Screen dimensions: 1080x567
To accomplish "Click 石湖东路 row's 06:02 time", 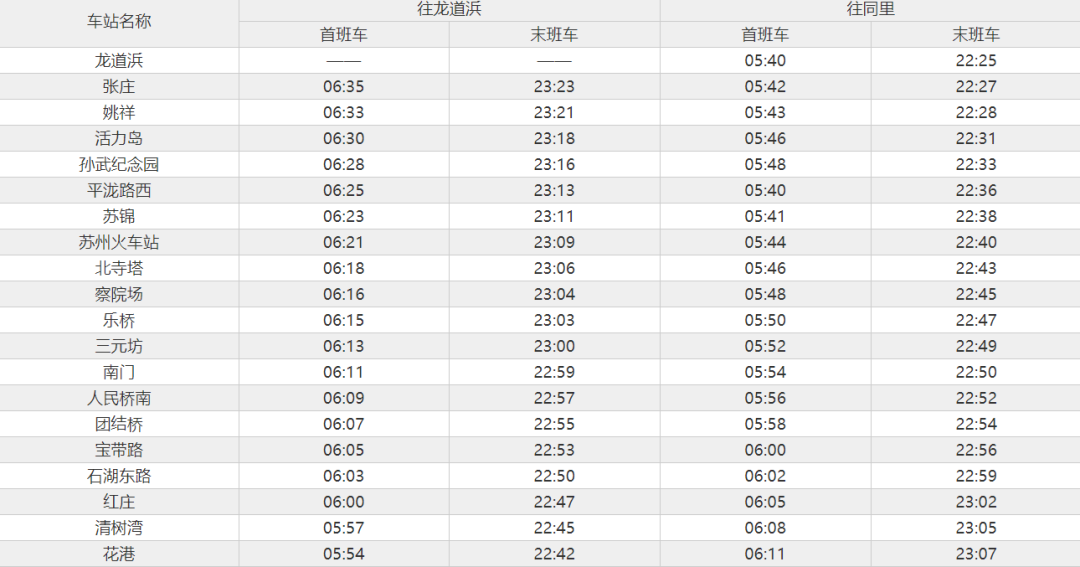I will pyautogui.click(x=765, y=476).
